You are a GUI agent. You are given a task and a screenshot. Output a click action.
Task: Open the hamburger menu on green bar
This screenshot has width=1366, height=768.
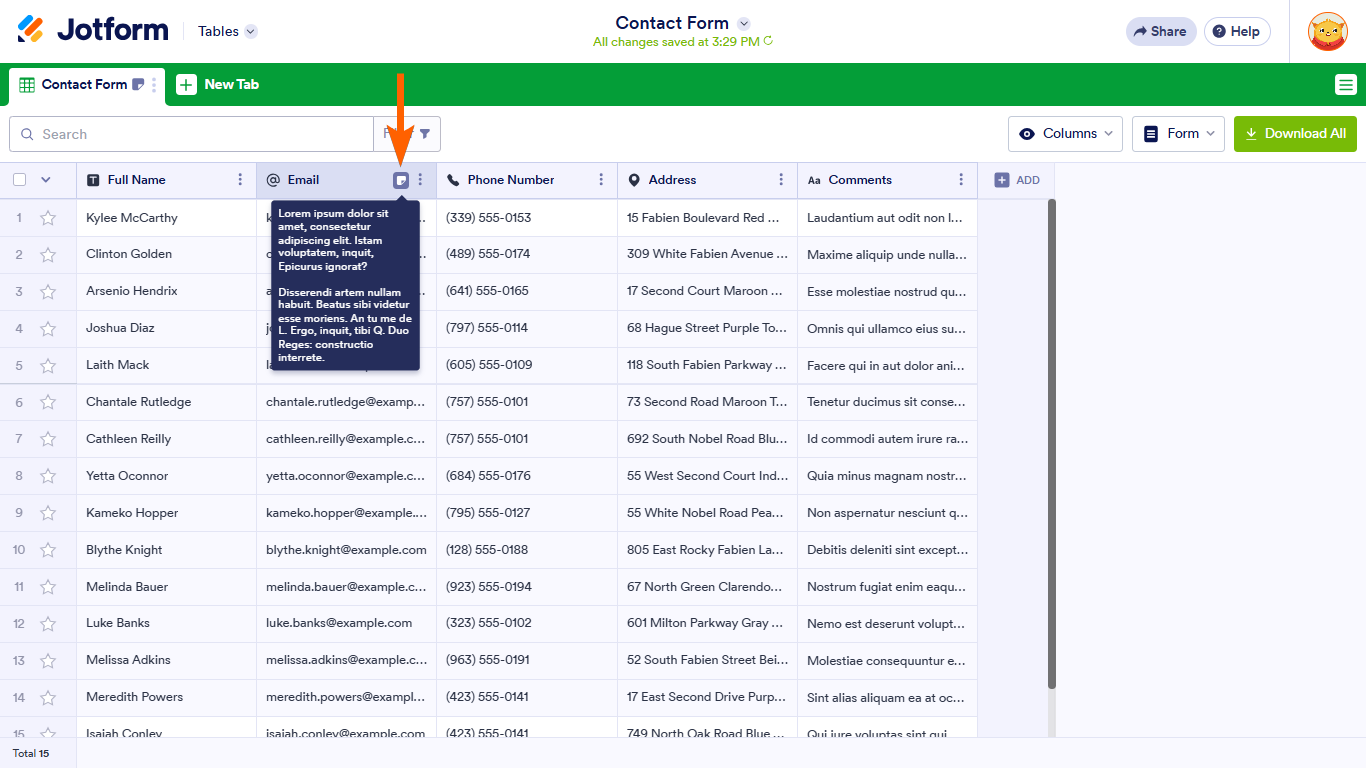pyautogui.click(x=1346, y=85)
